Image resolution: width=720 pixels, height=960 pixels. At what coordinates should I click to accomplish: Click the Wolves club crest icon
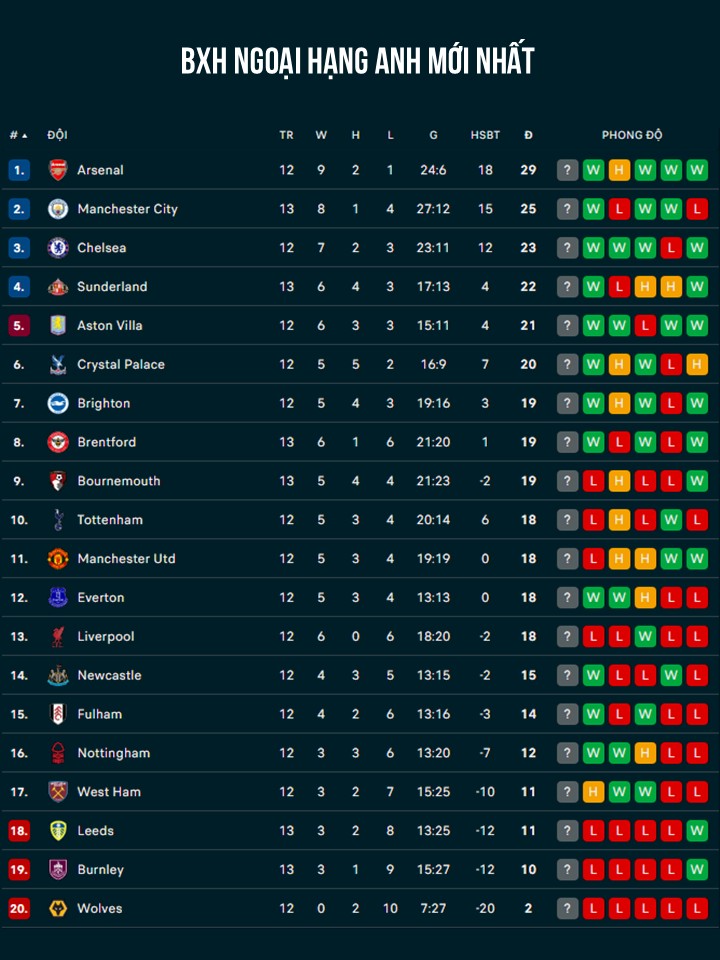point(58,908)
